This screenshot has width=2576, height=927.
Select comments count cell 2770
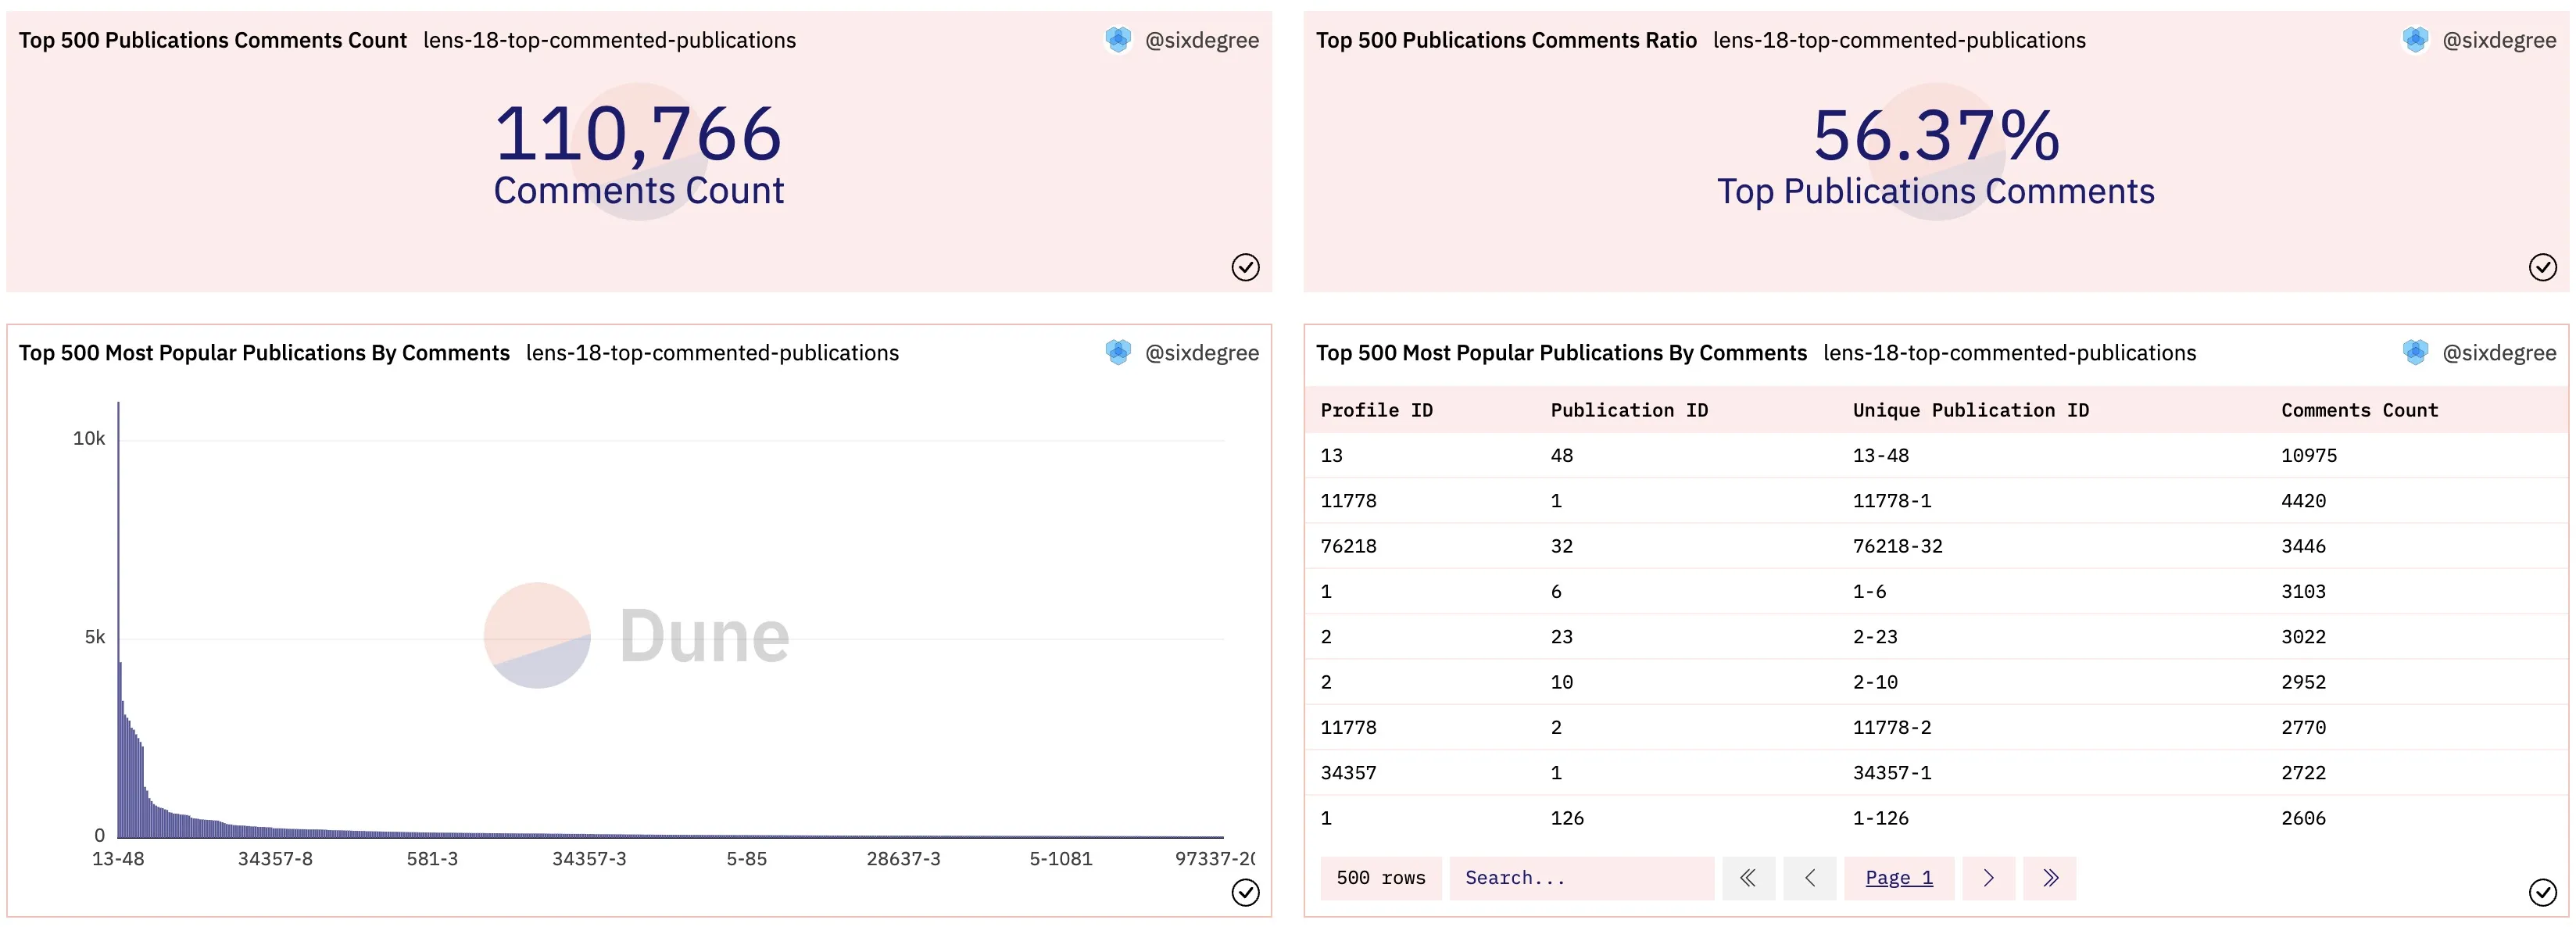click(x=2303, y=728)
